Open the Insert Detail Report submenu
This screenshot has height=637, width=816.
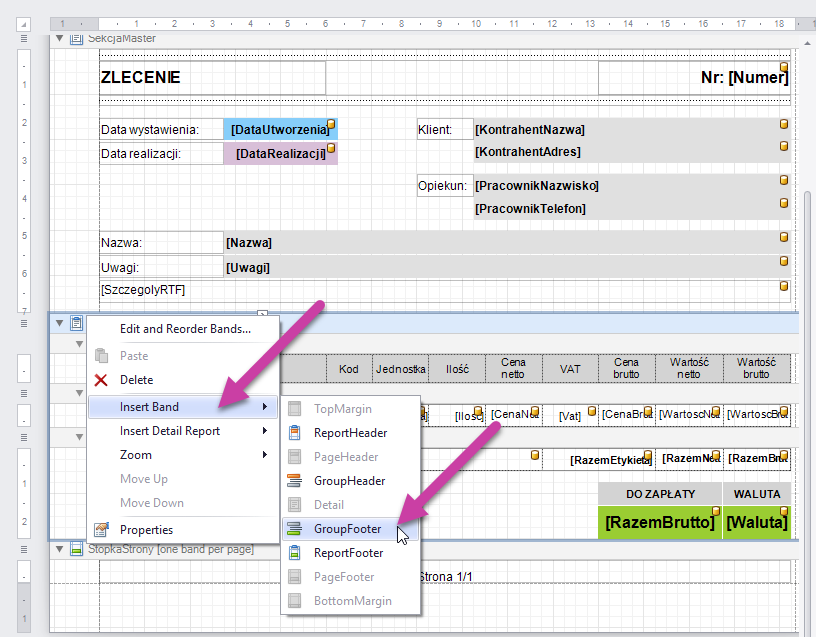[x=180, y=431]
